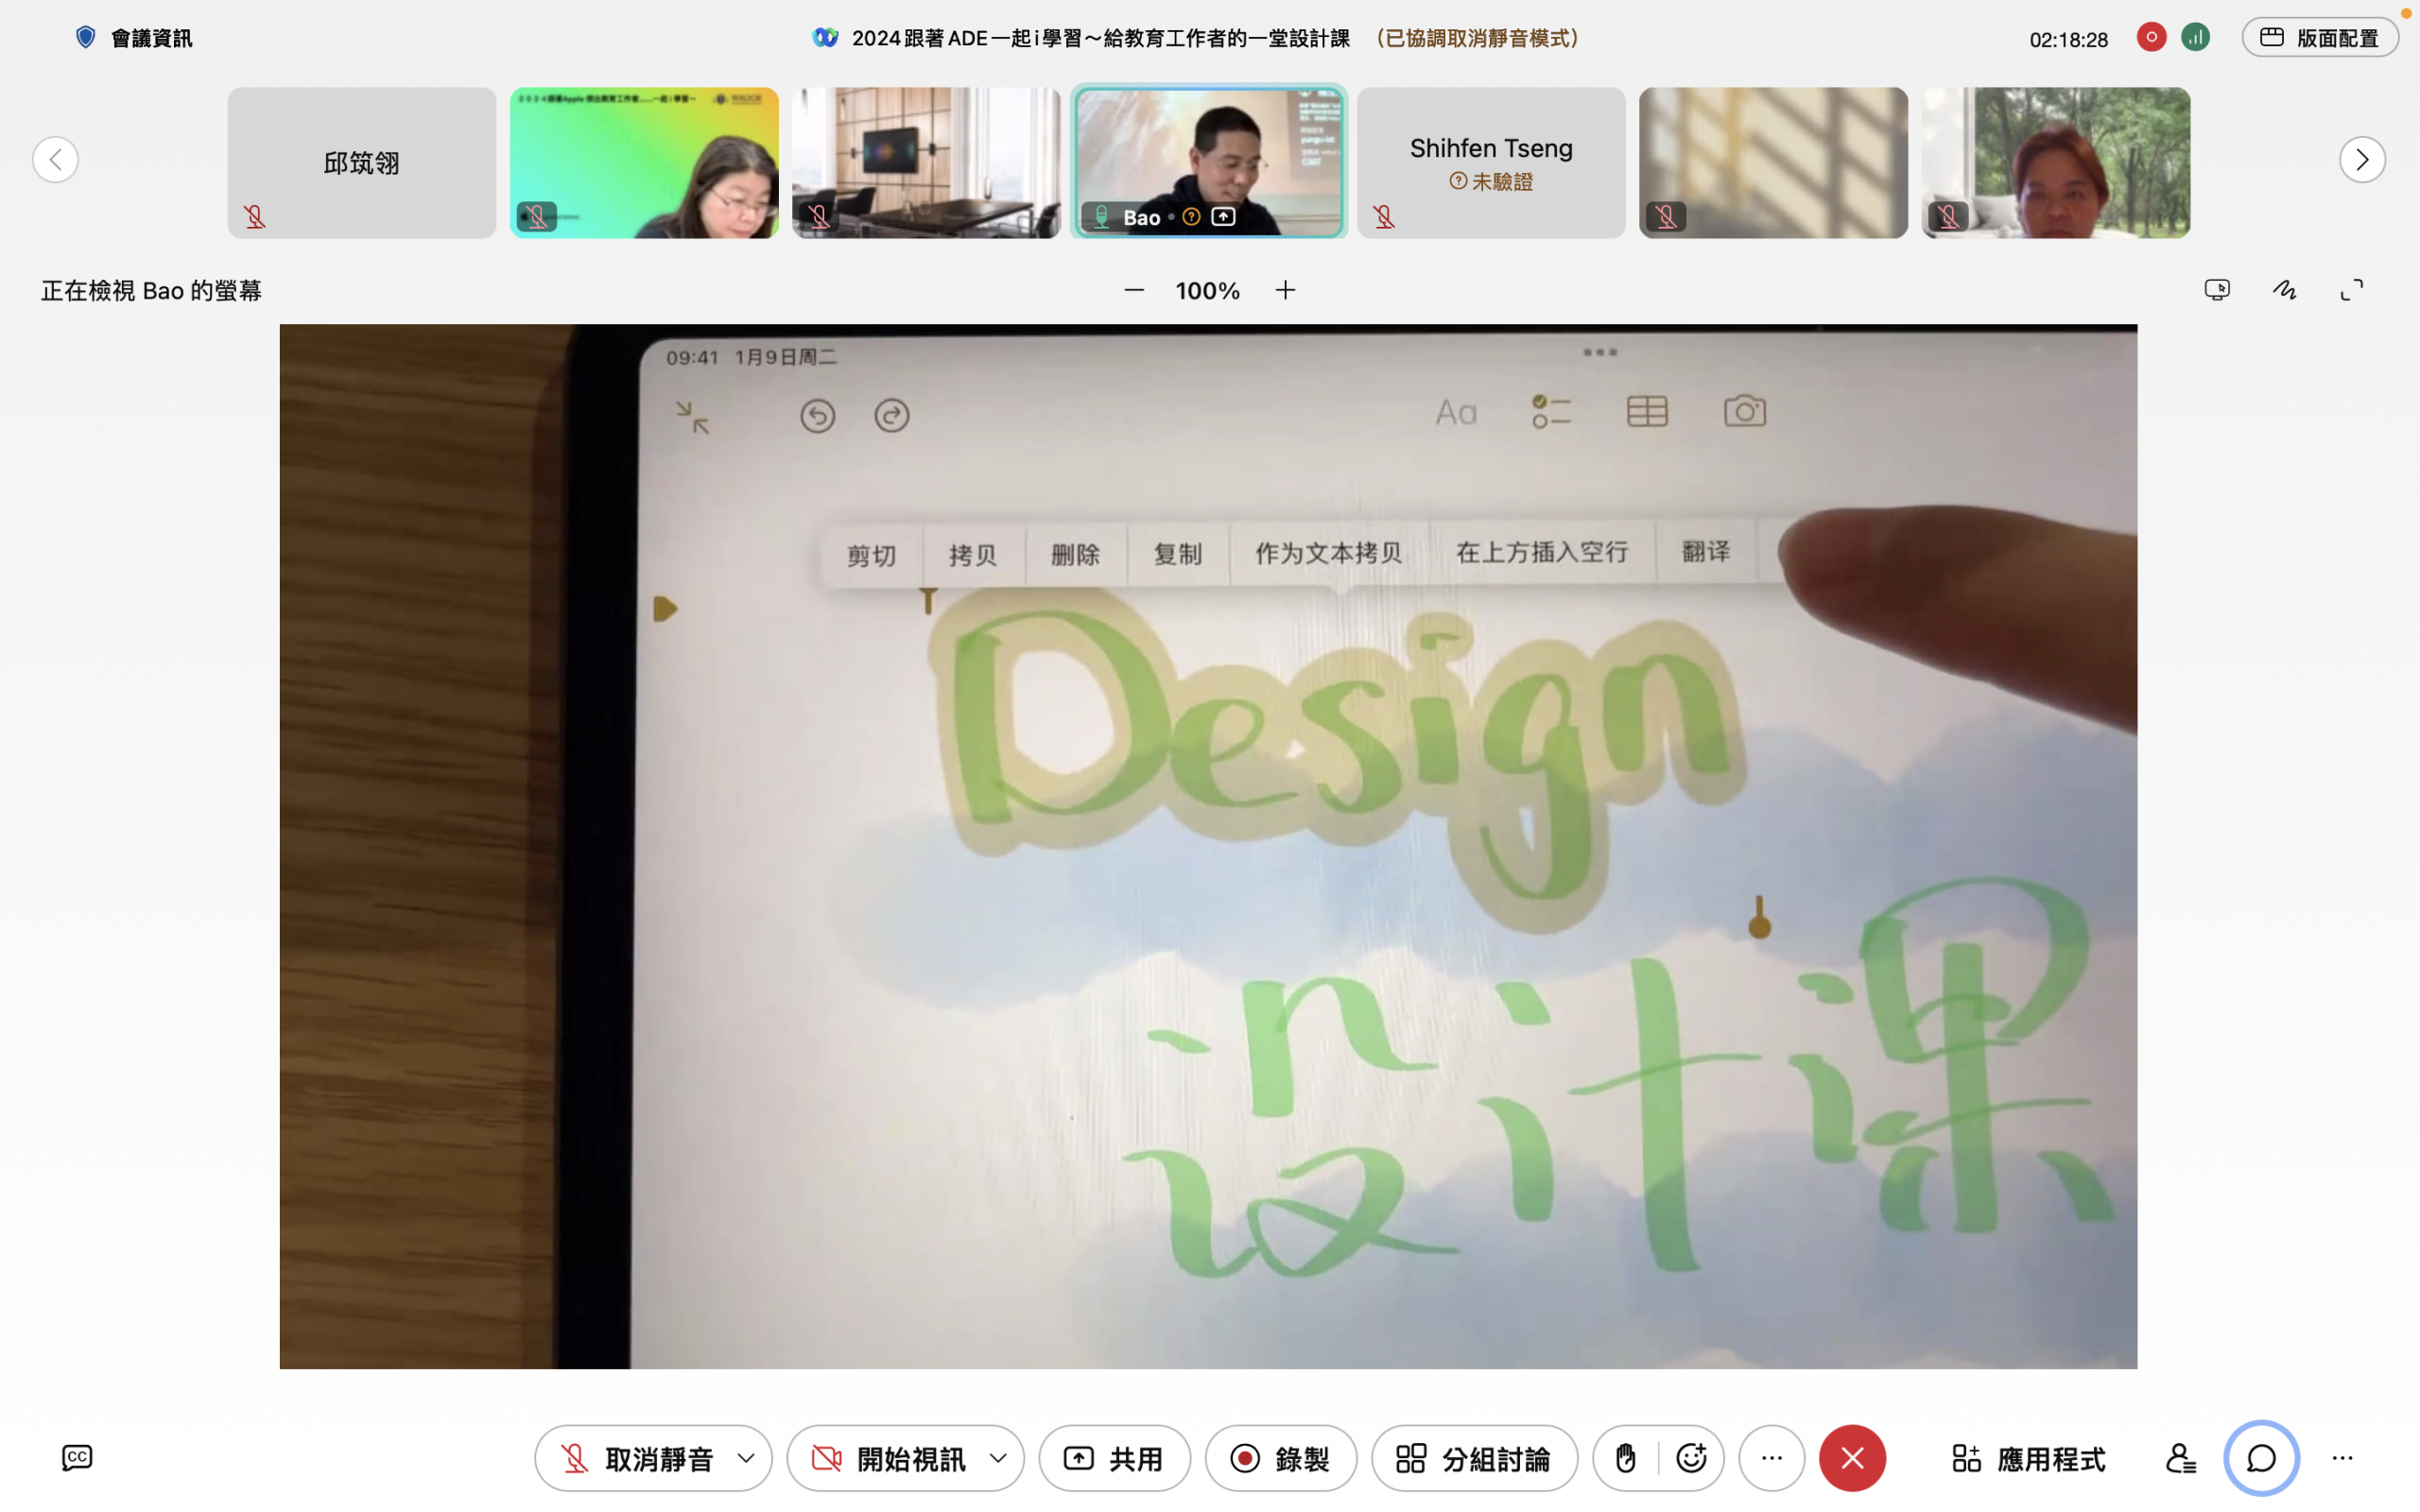Open 版面配置 layout options
The width and height of the screenshot is (2420, 1512).
(x=2319, y=38)
